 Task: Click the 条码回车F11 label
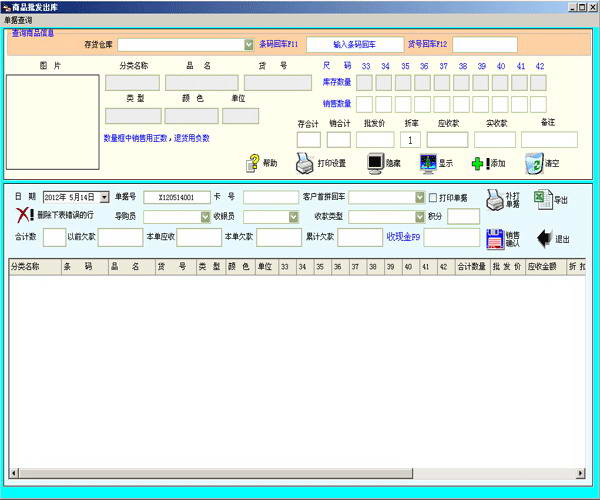point(278,44)
